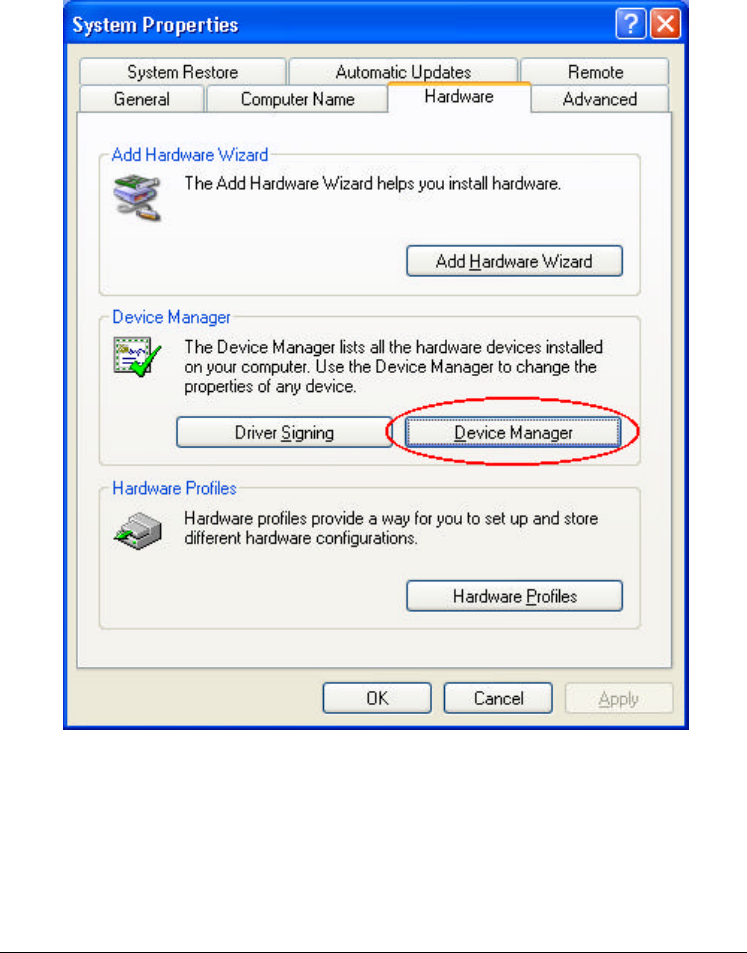The width and height of the screenshot is (747, 953).
Task: Select the Hardware tab
Action: pyautogui.click(x=459, y=97)
